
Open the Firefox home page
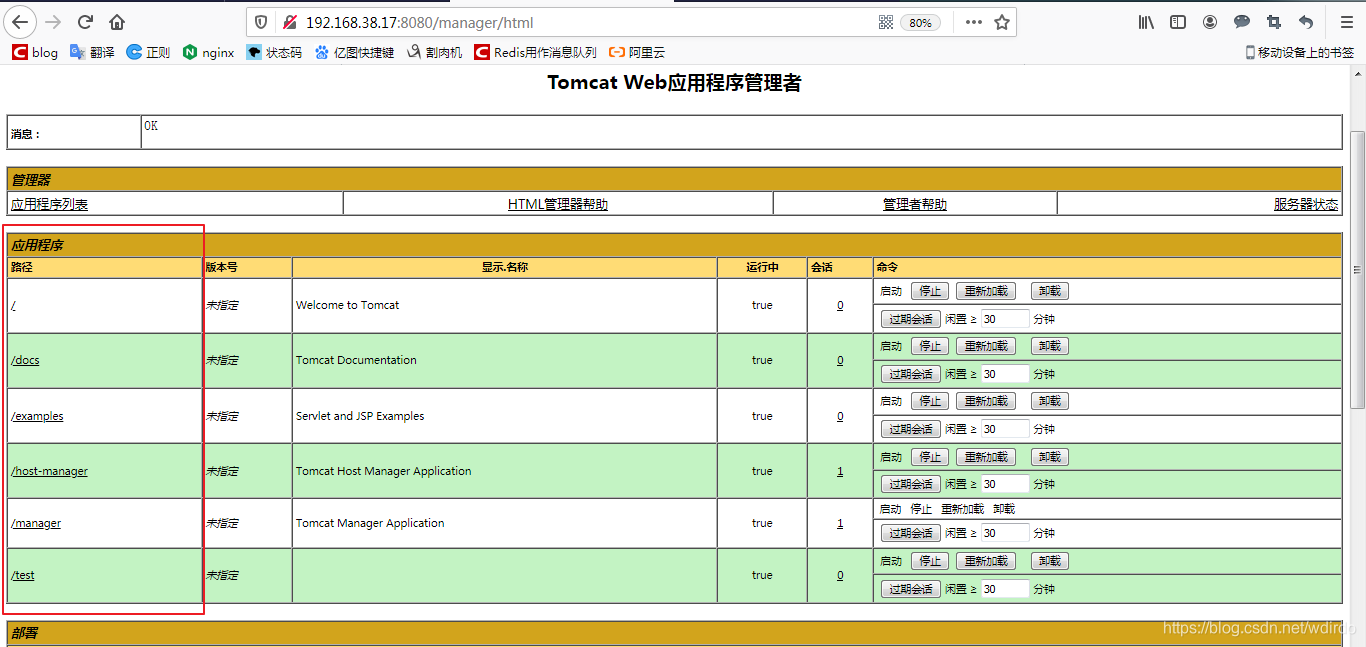(117, 22)
